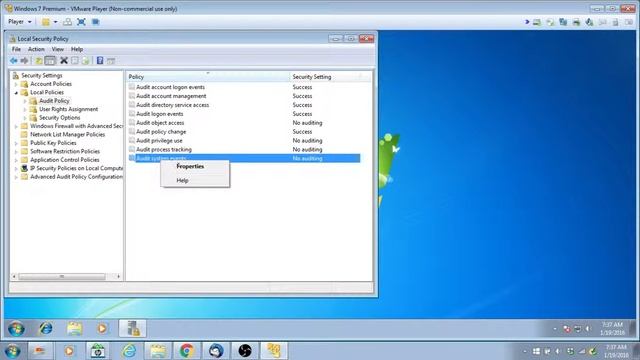Collapse Local Policies tree node
The image size is (640, 360).
coord(16,93)
